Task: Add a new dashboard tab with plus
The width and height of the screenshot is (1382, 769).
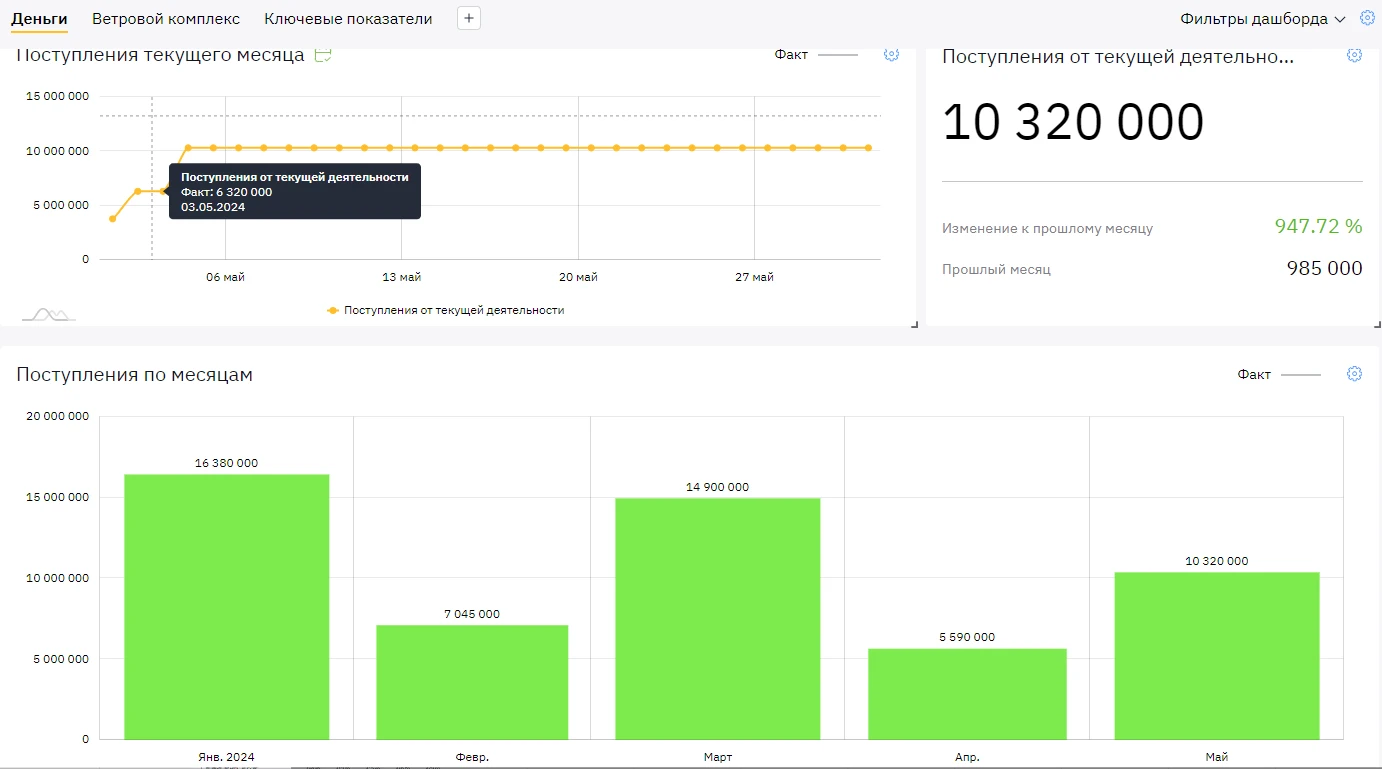Action: pos(469,18)
